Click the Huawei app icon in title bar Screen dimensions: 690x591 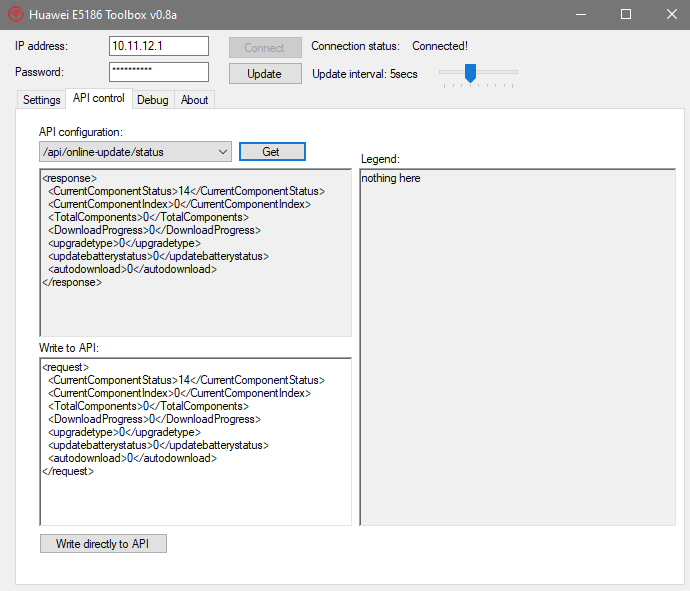[15, 14]
